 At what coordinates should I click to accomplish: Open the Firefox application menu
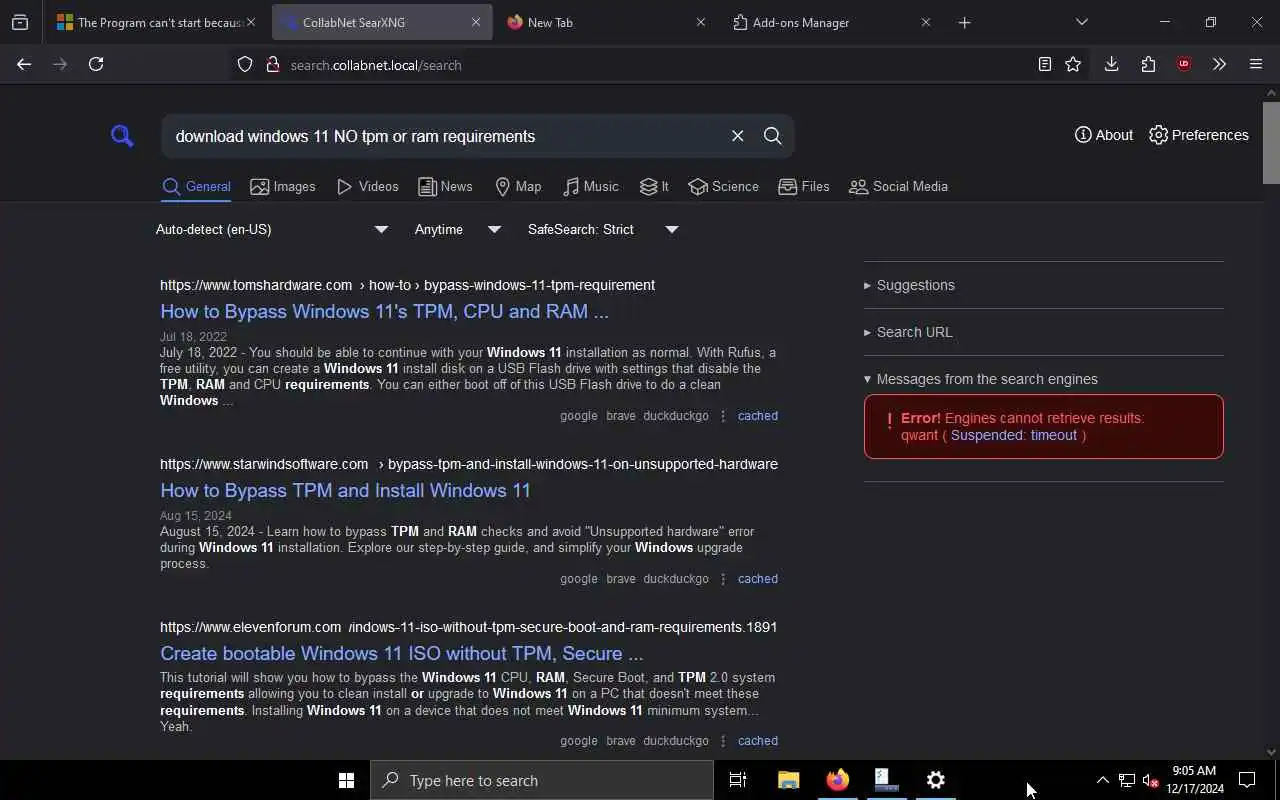pos(1256,64)
